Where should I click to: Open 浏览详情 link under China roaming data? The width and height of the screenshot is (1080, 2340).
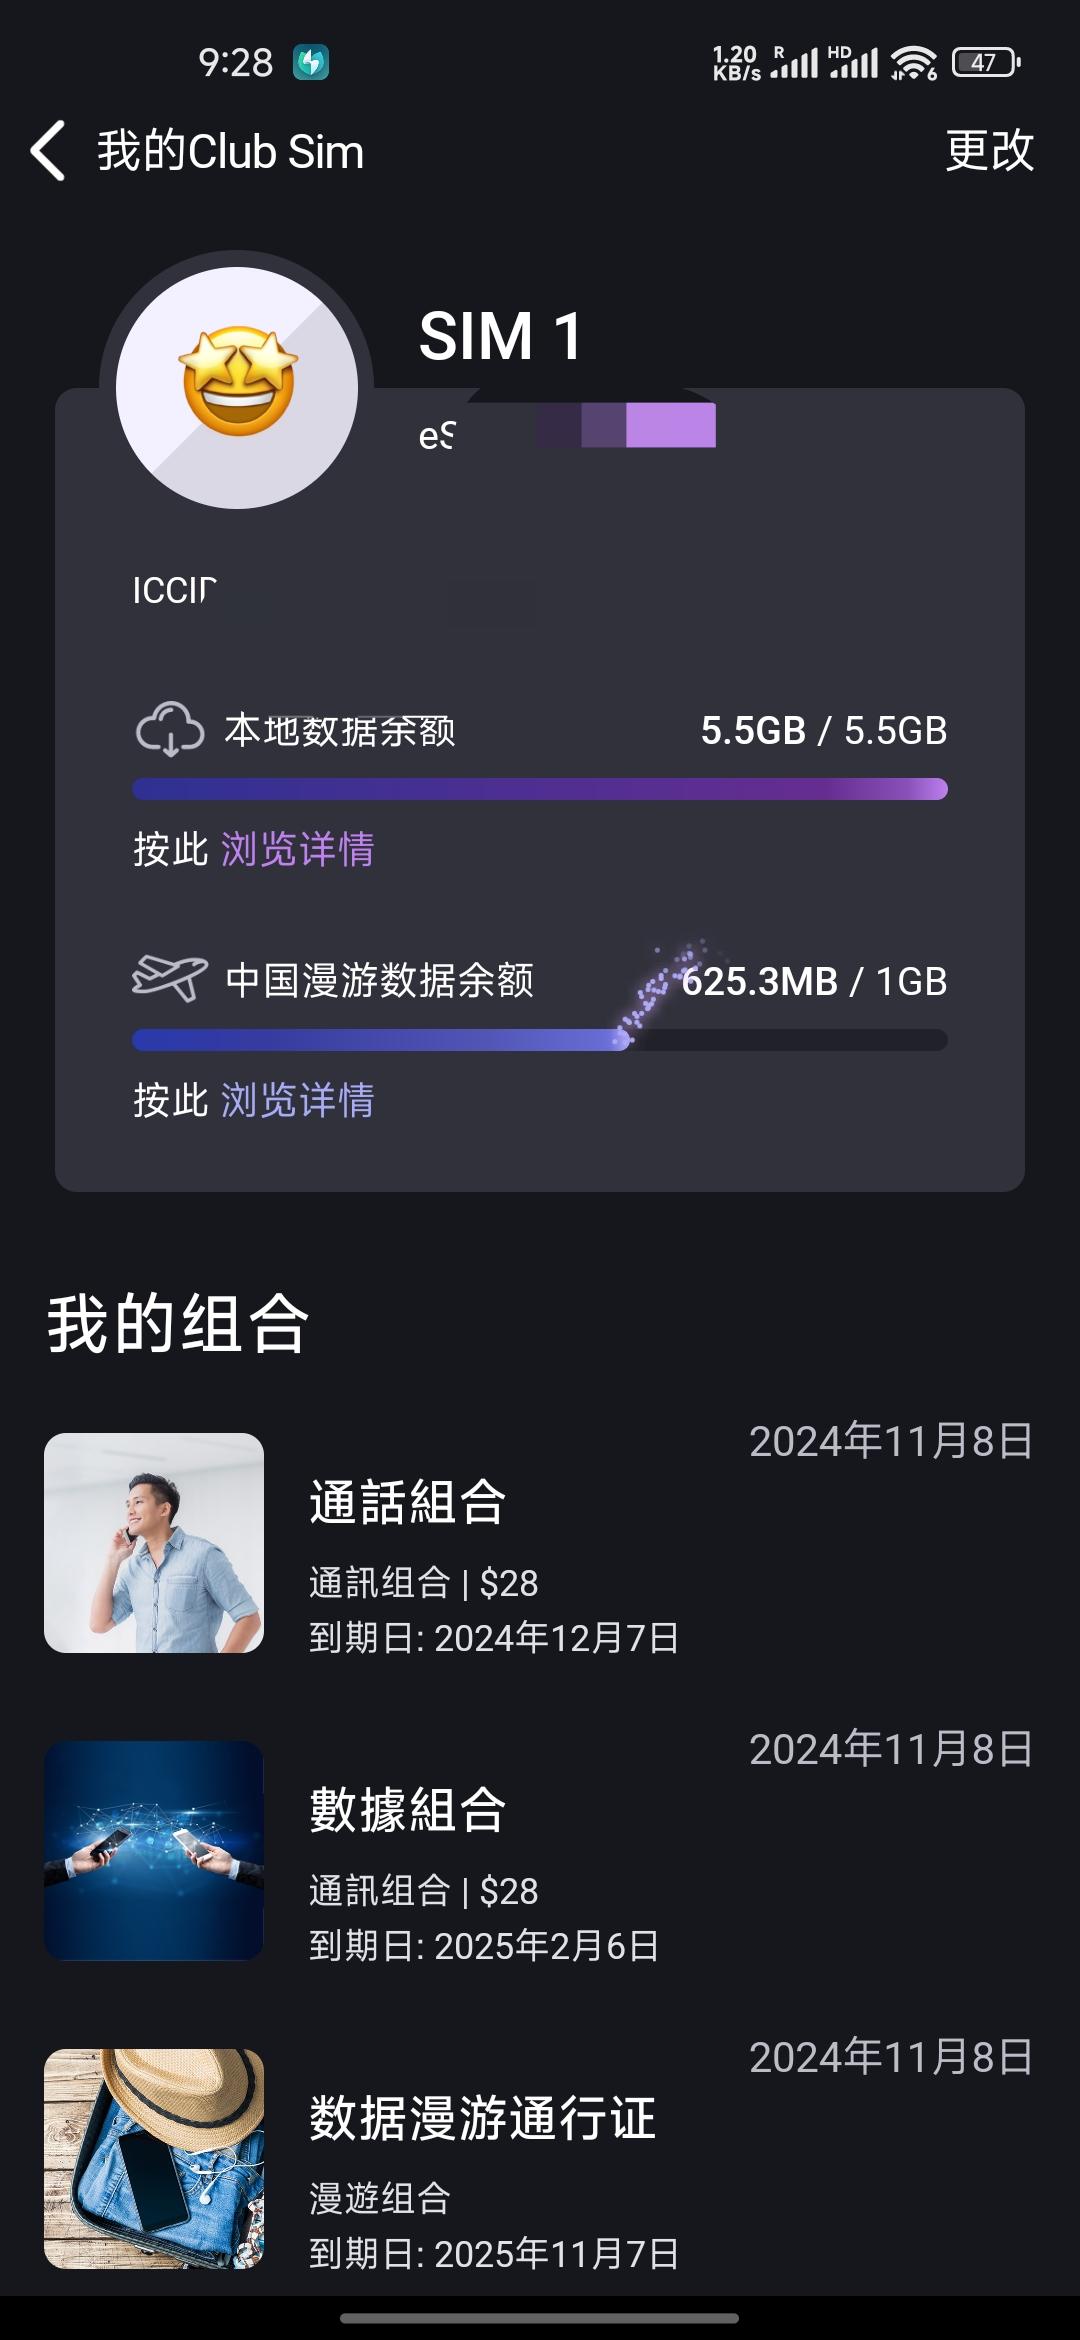(x=297, y=1100)
